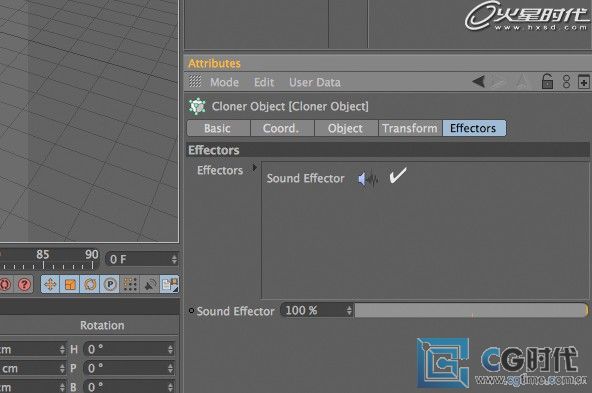
Task: Toggle the Attributes lock element icon
Action: [x=547, y=81]
